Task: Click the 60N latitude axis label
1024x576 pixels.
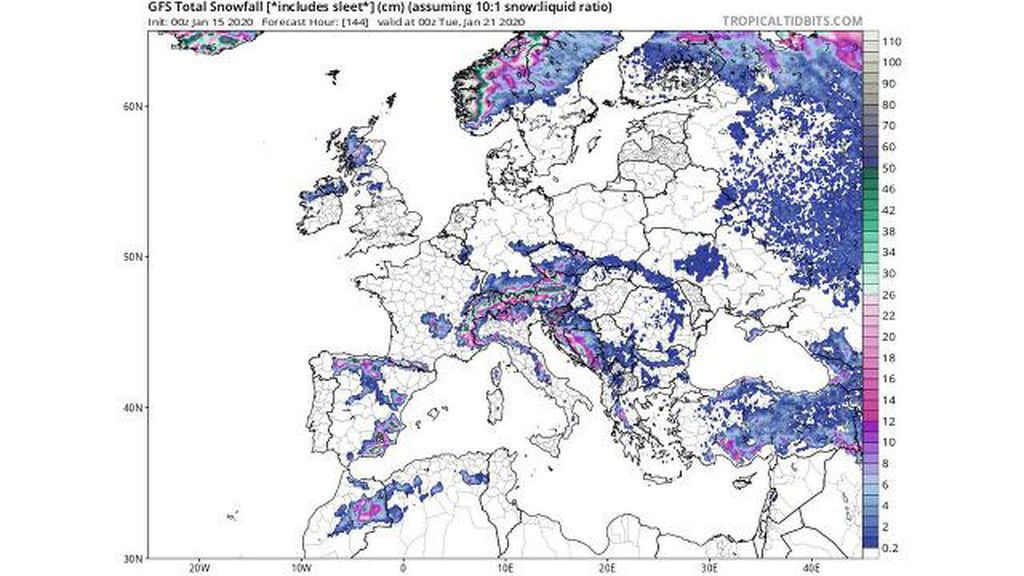Action: click(133, 106)
